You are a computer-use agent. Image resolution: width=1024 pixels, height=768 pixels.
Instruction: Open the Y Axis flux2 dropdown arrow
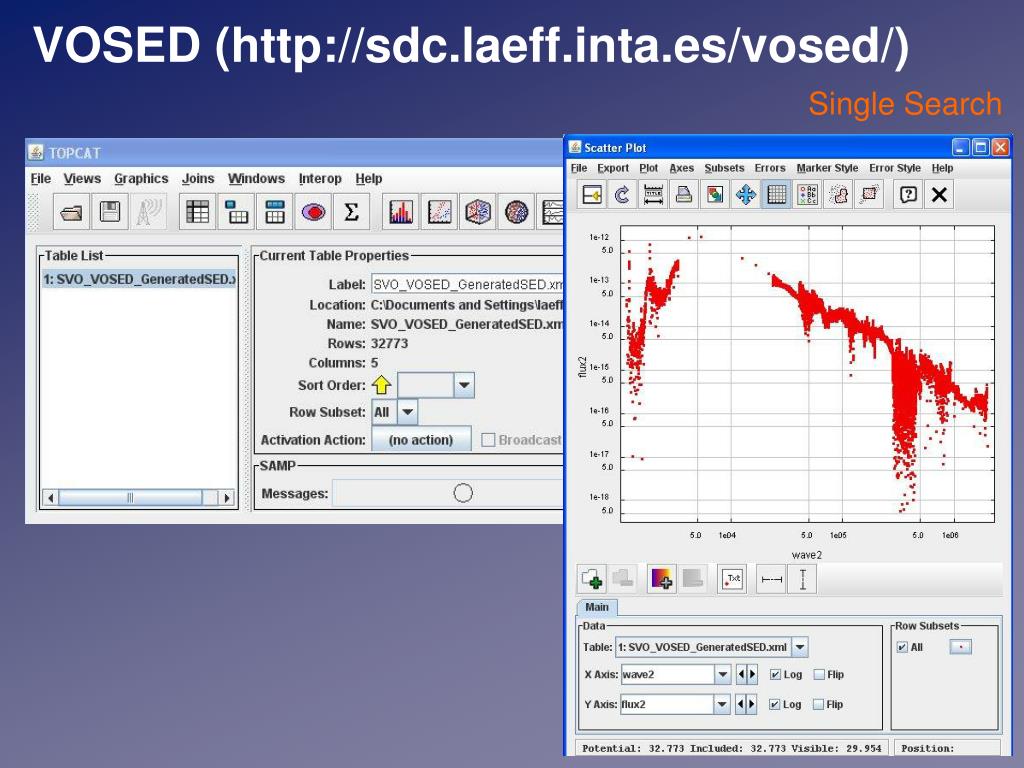[x=722, y=704]
